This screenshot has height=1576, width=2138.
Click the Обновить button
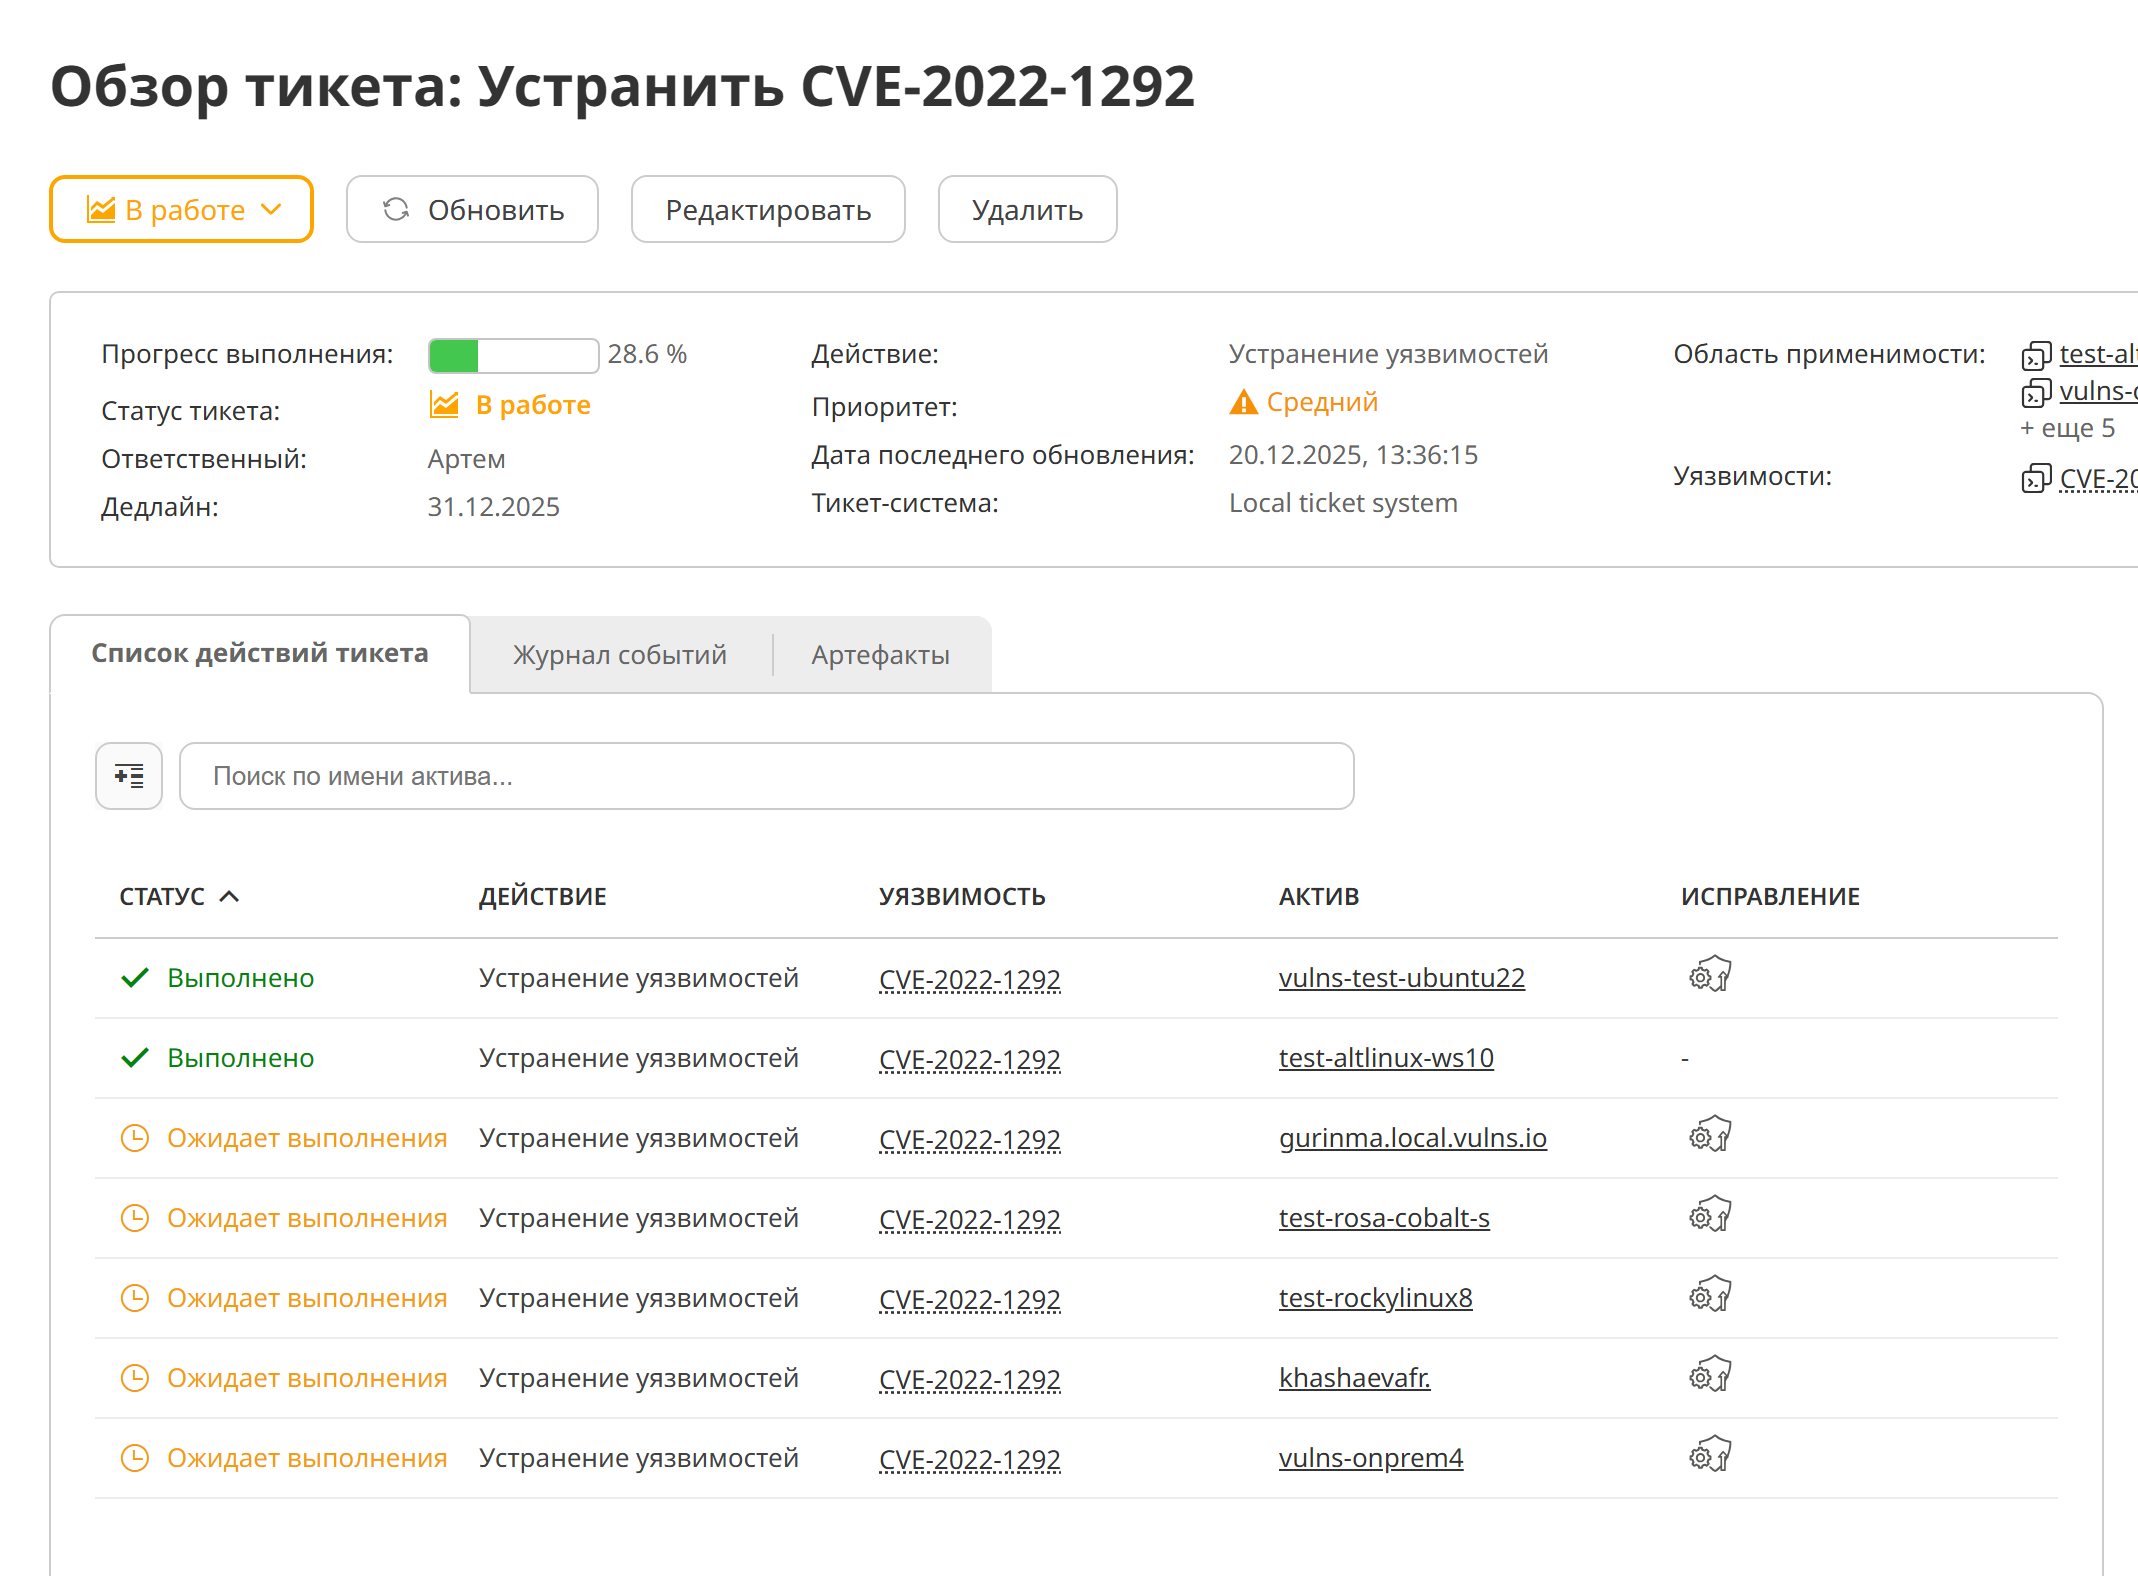[472, 210]
